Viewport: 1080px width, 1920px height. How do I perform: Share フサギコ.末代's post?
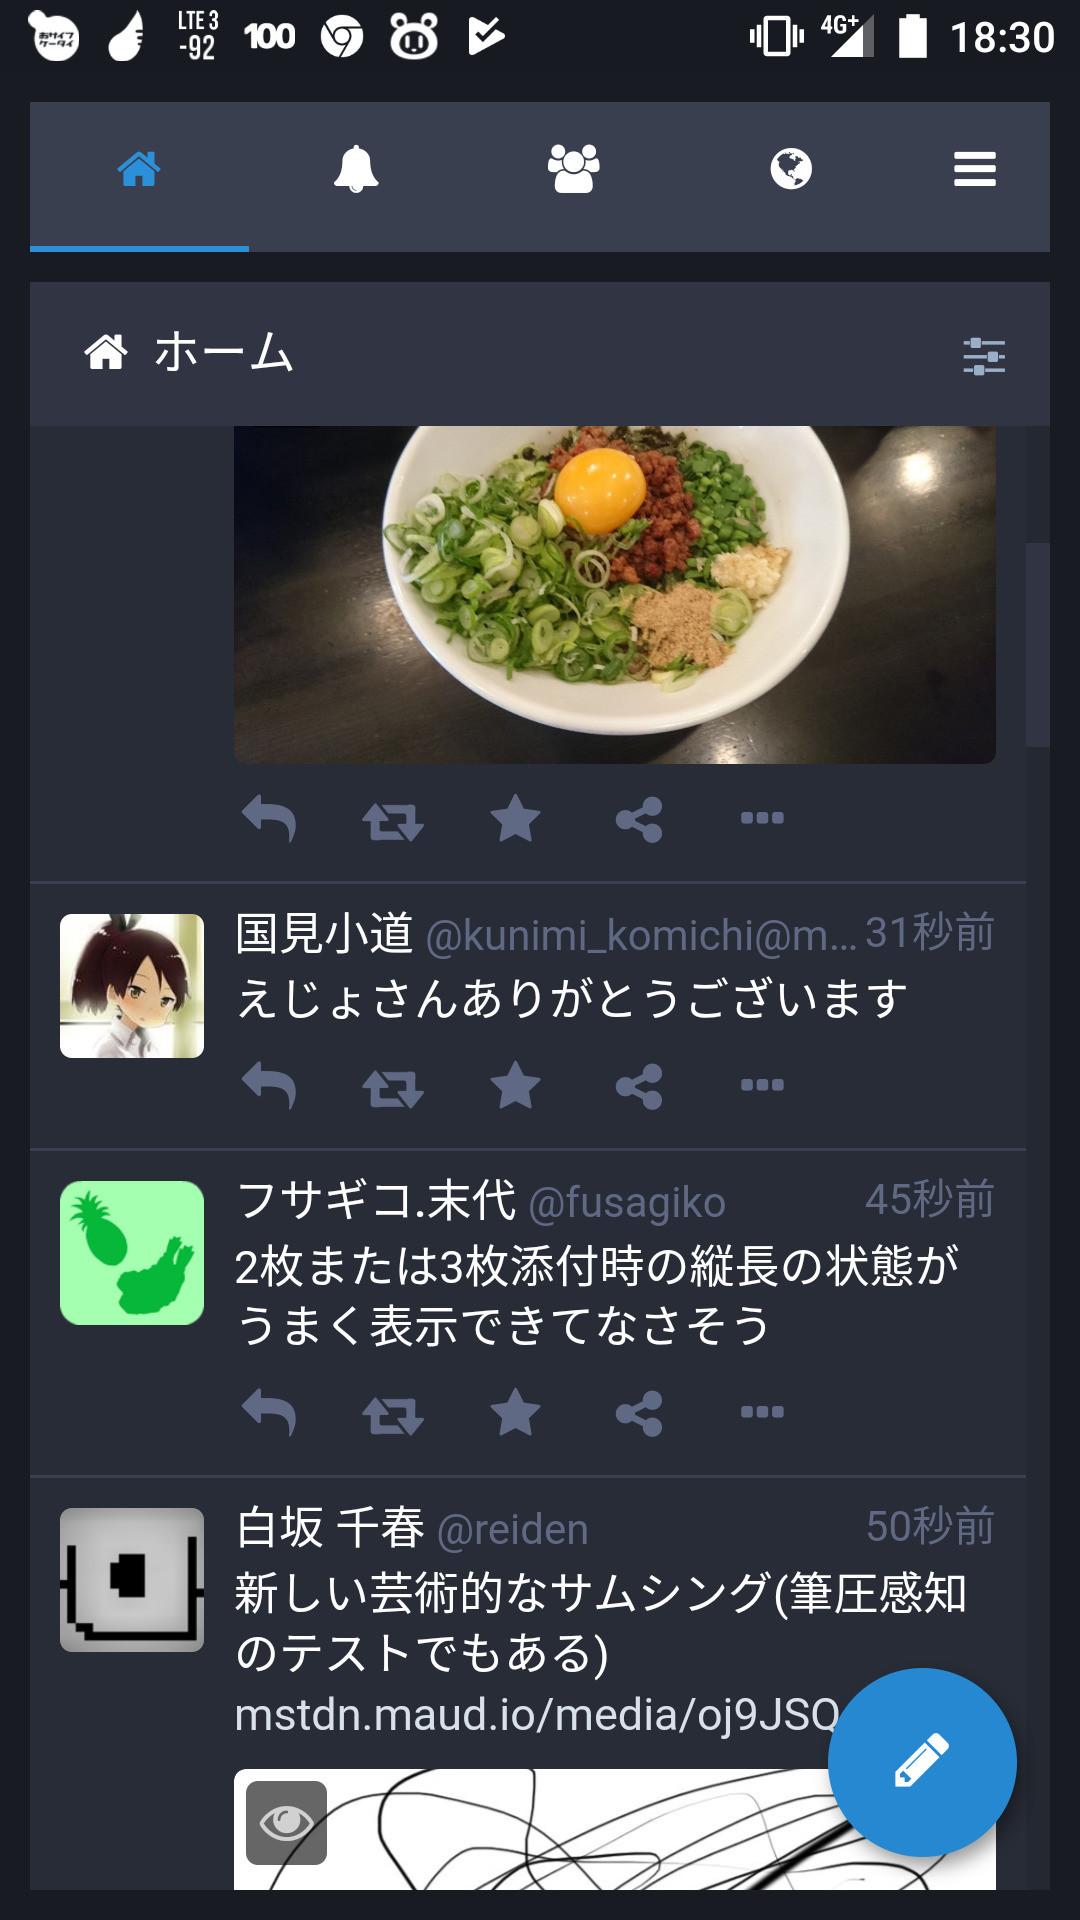pyautogui.click(x=639, y=1413)
